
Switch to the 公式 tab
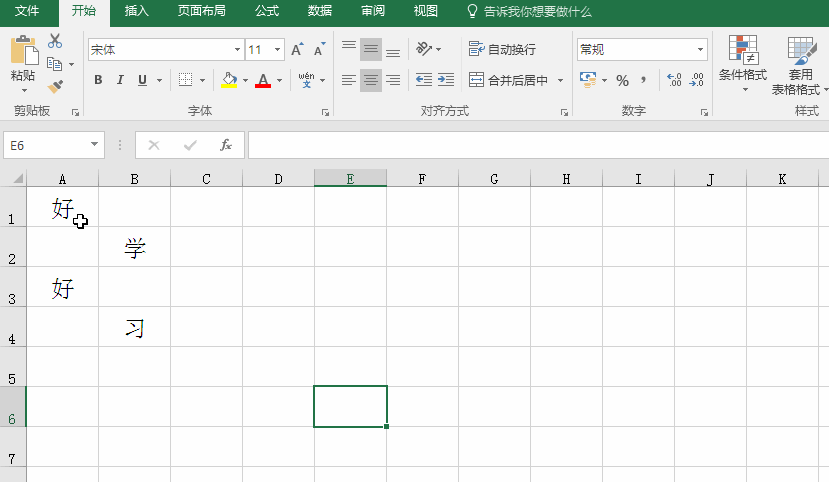(x=267, y=11)
